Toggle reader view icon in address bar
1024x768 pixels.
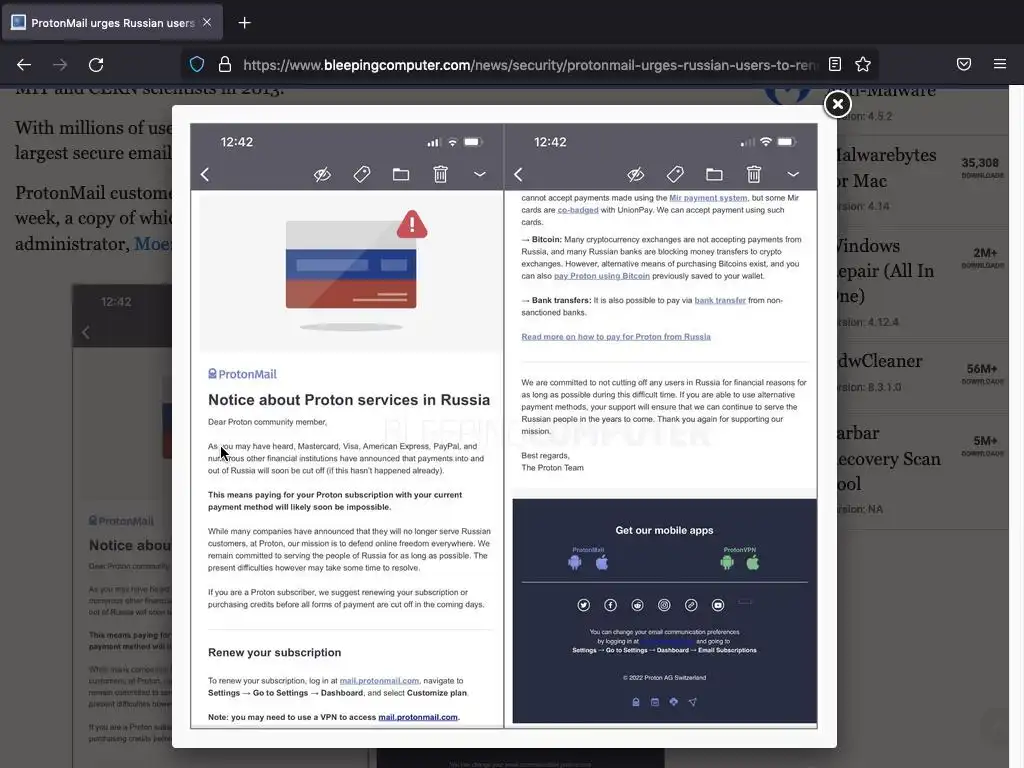[x=835, y=64]
